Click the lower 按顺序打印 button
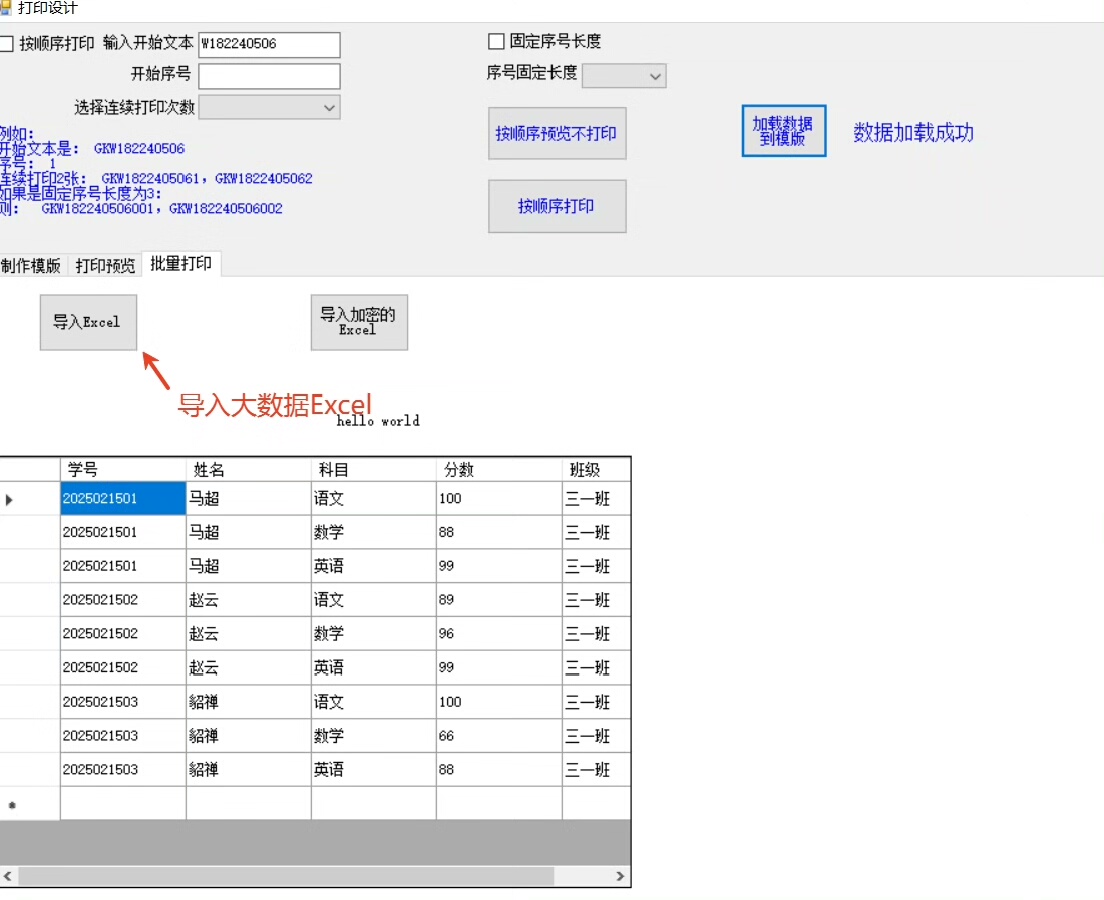The height and width of the screenshot is (900, 1104). [557, 207]
